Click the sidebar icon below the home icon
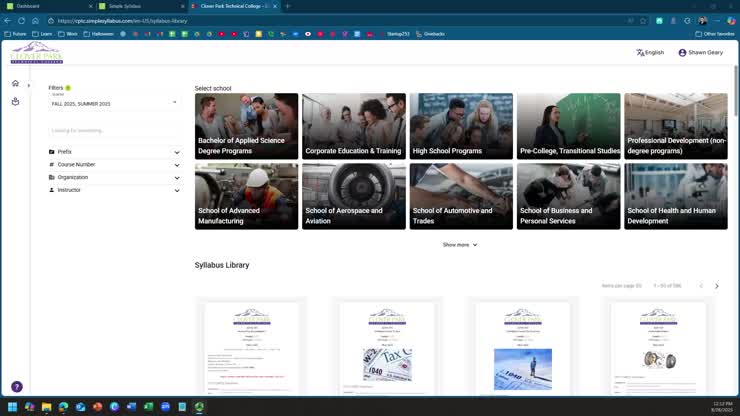740x416 pixels. 15,101
